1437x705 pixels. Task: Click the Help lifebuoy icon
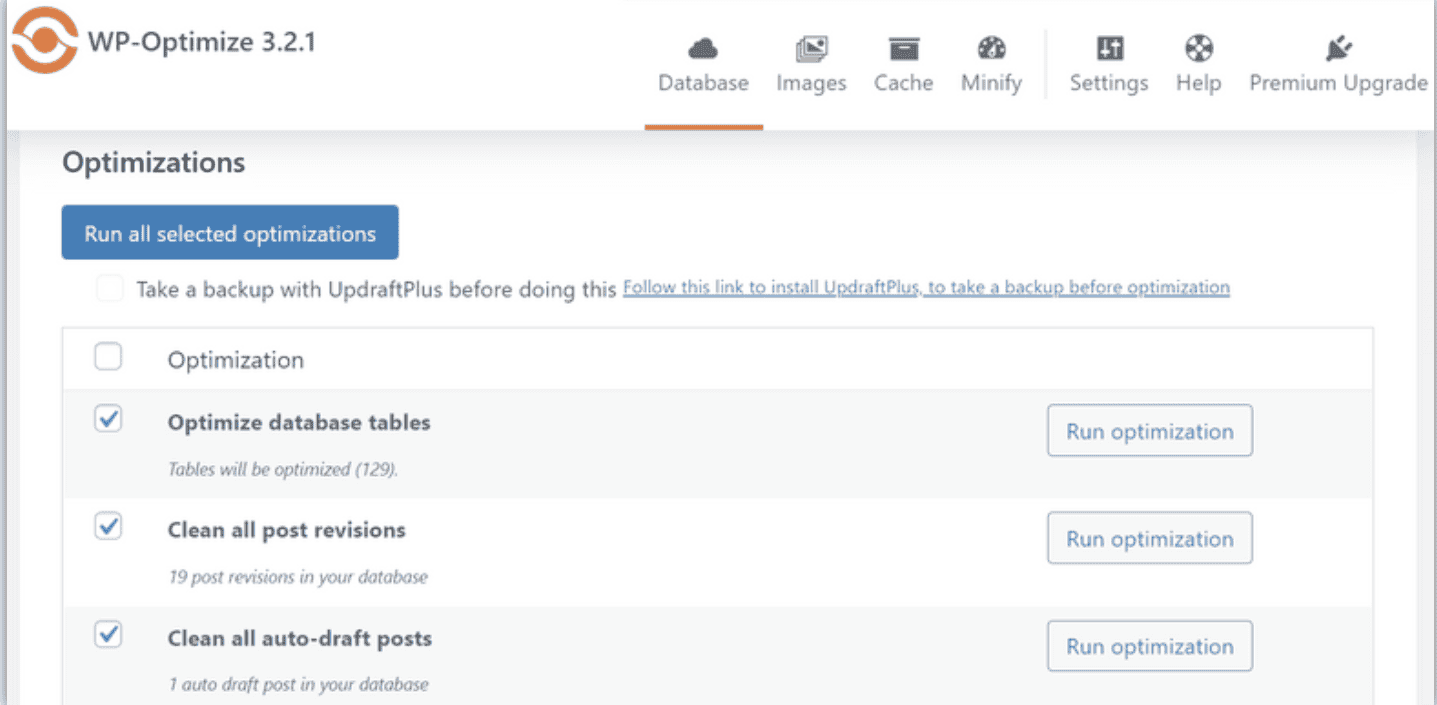(x=1198, y=47)
